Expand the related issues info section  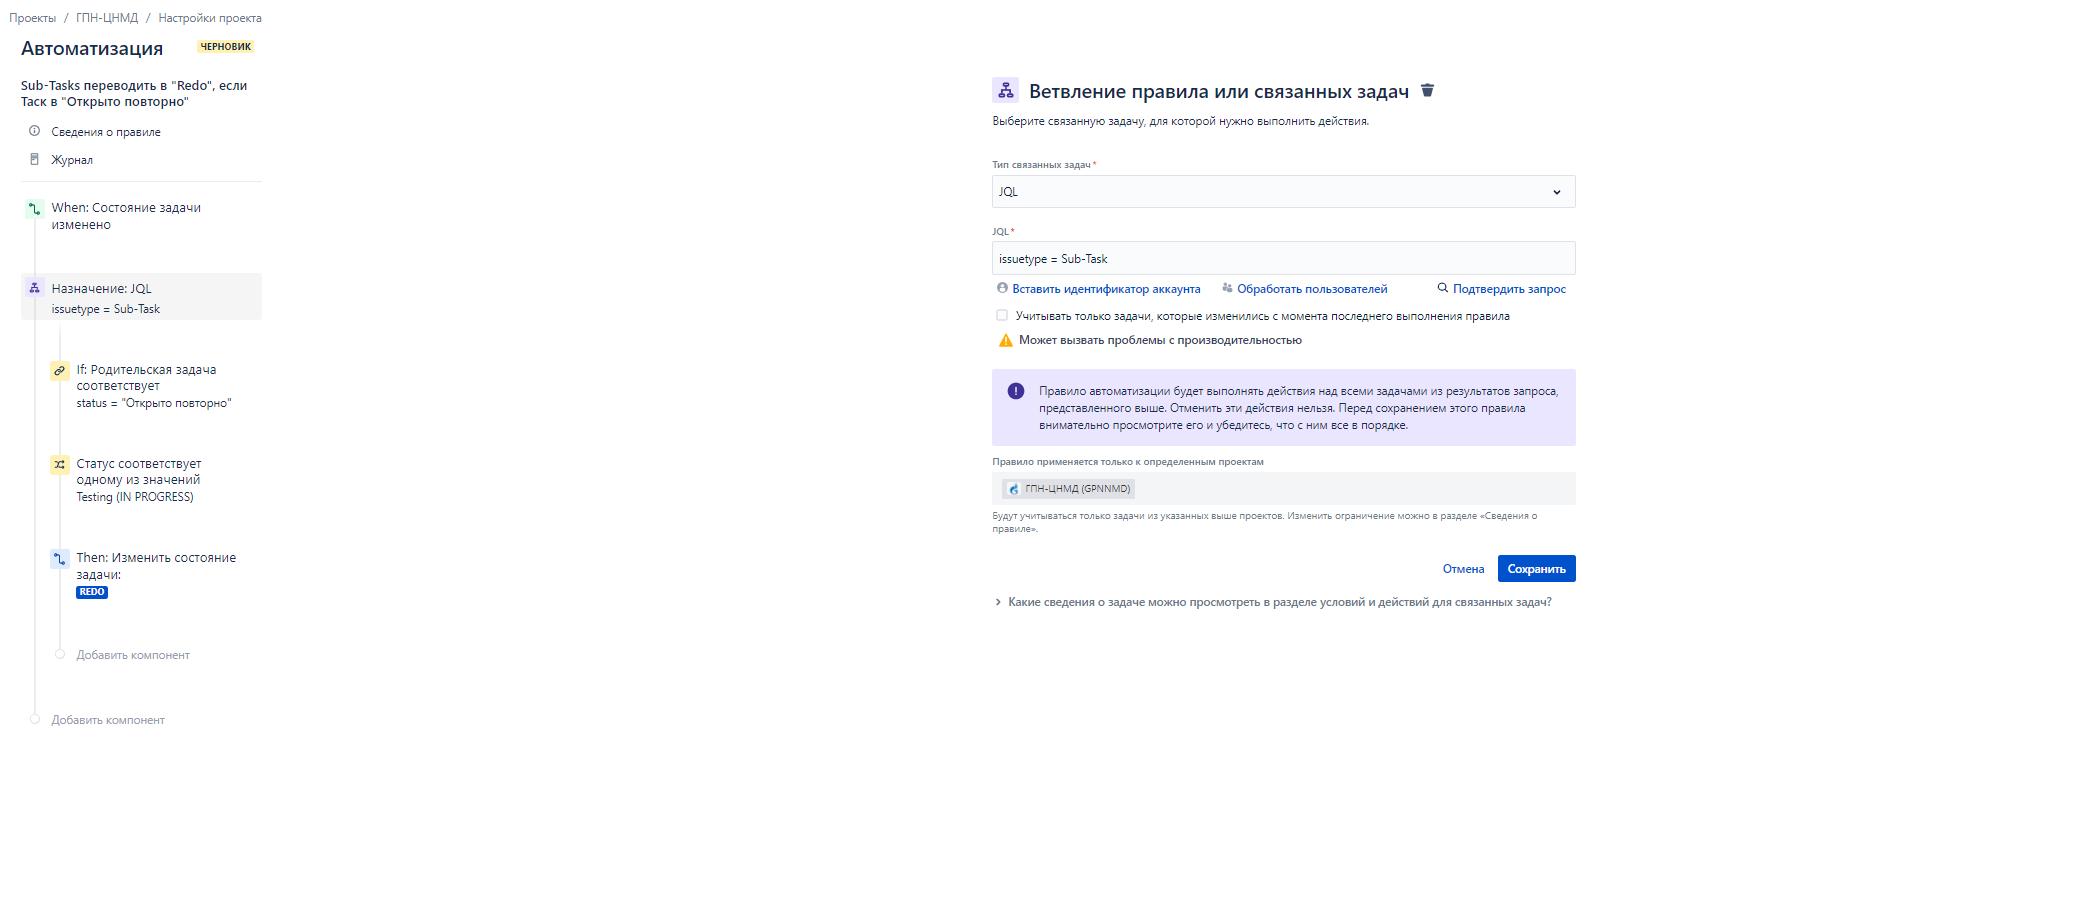(x=1273, y=602)
